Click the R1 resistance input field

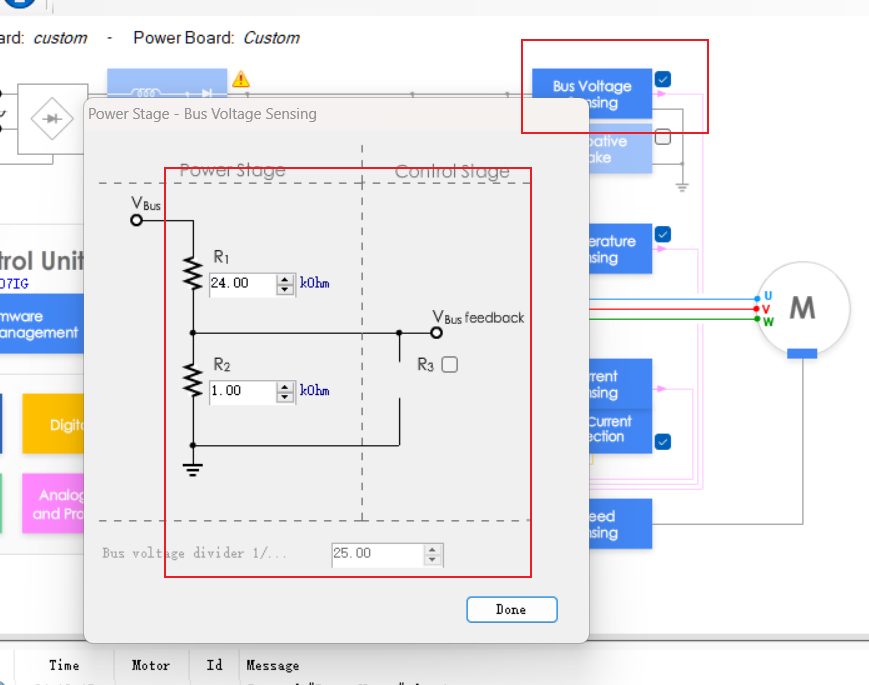[x=241, y=283]
